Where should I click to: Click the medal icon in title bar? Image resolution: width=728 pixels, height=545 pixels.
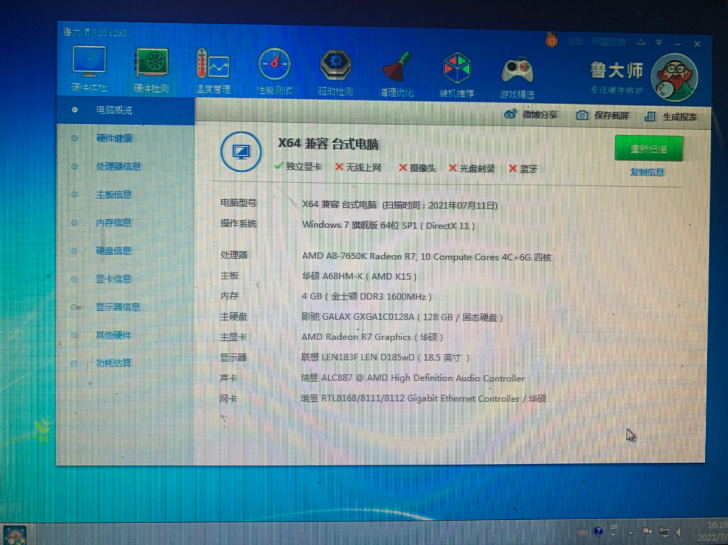point(552,40)
